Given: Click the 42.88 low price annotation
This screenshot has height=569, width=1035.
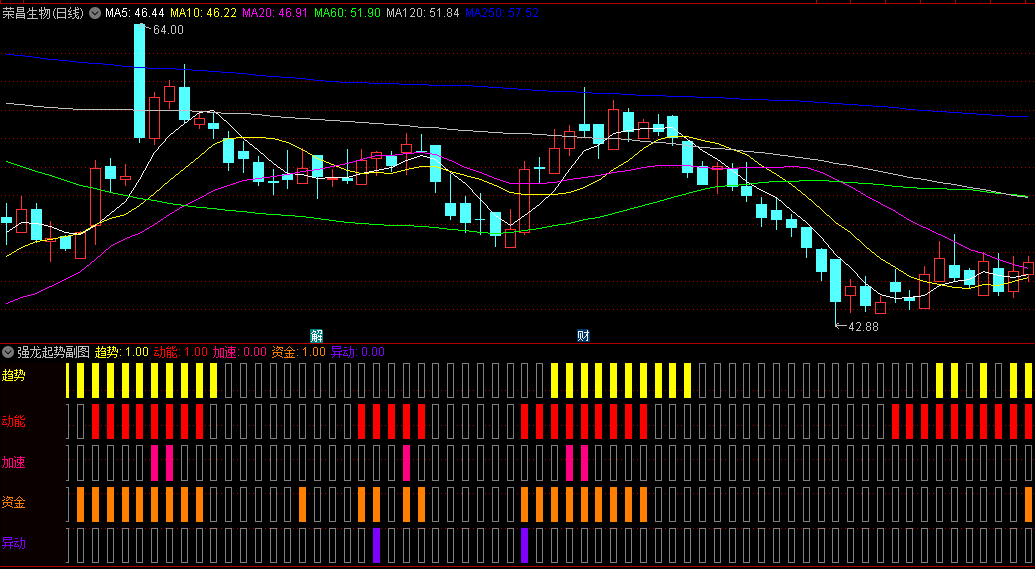Looking at the screenshot, I should pos(863,326).
